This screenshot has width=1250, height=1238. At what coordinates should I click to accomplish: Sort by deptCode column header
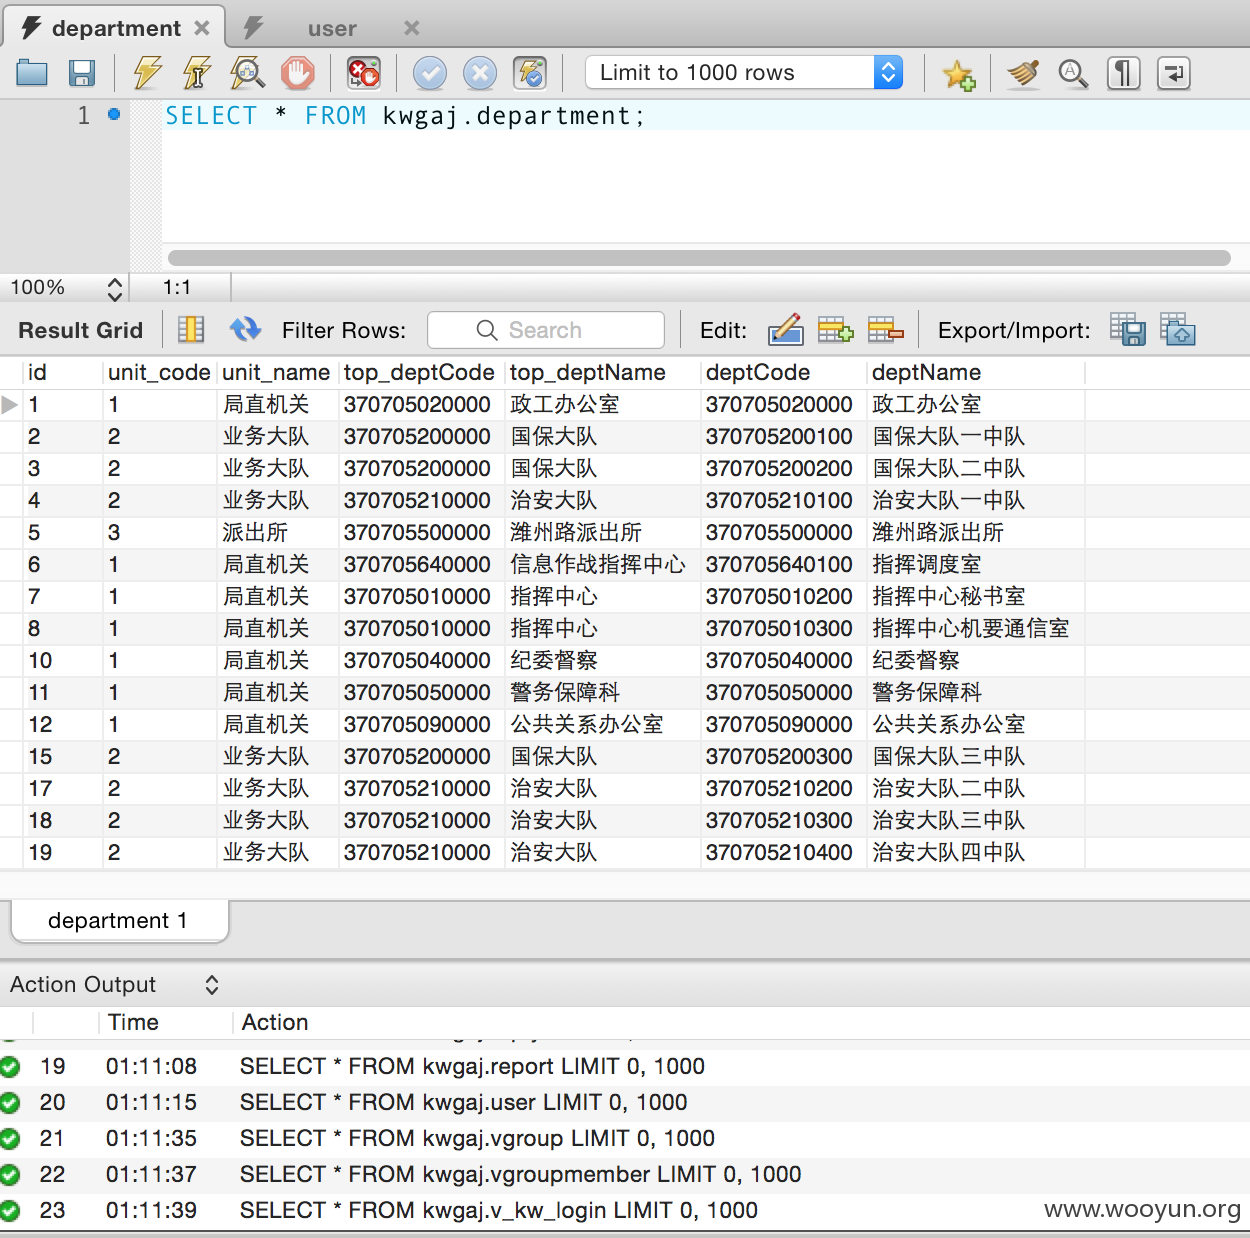pyautogui.click(x=783, y=373)
